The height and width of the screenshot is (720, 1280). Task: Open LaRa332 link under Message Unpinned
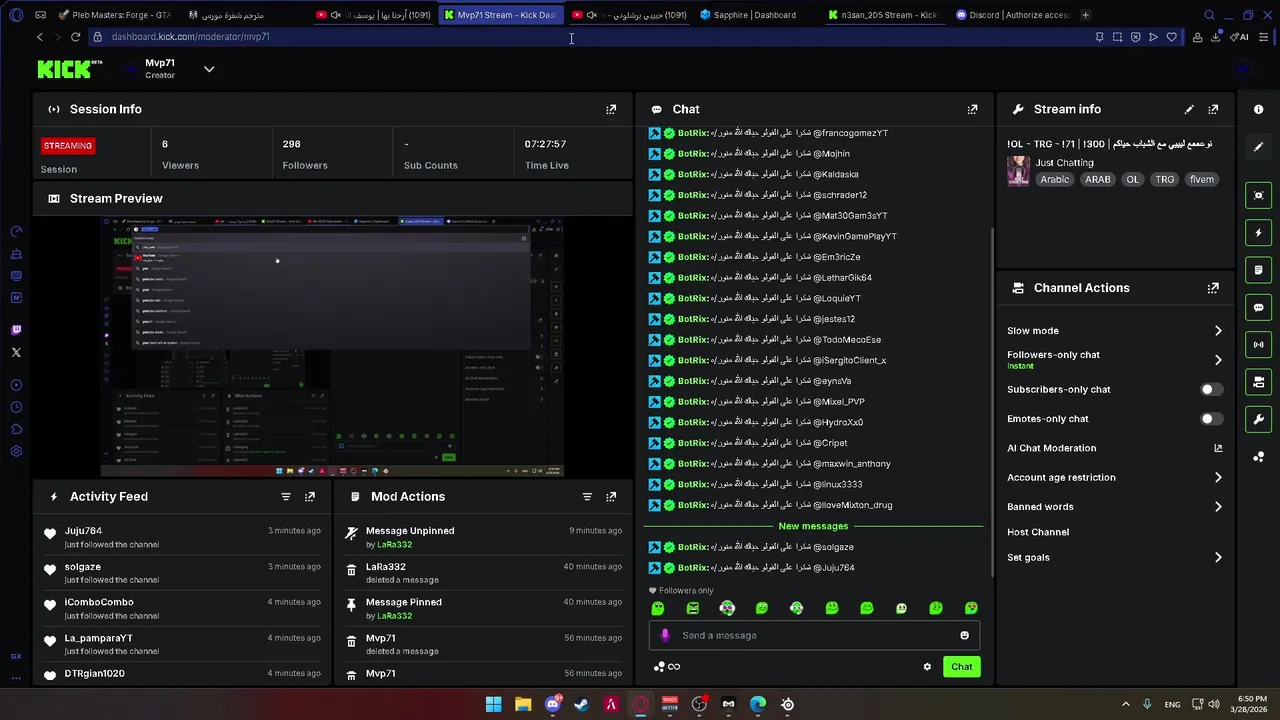(x=394, y=545)
